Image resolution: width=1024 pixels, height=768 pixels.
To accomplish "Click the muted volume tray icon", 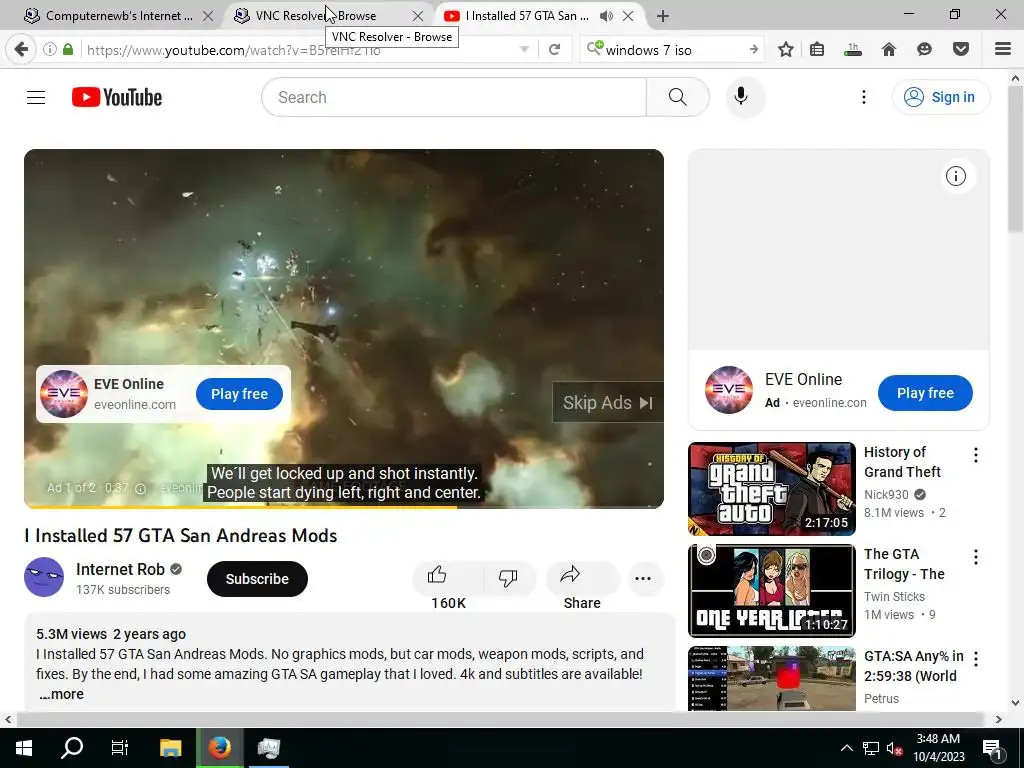I will (x=894, y=748).
